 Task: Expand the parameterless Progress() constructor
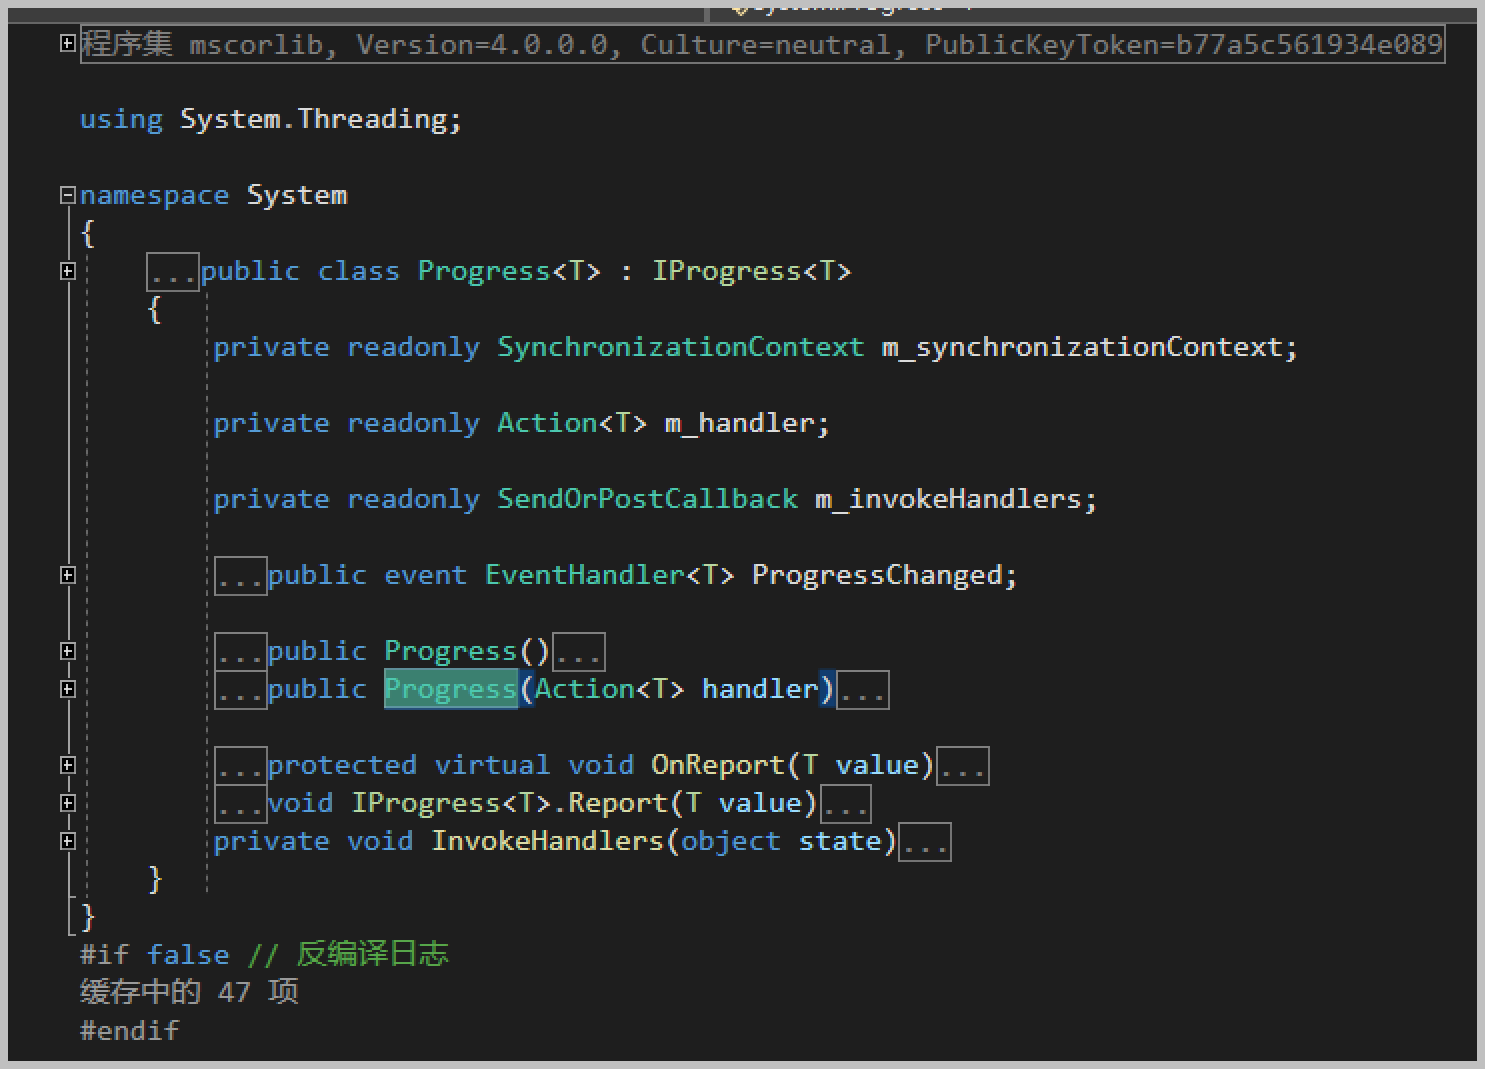pyautogui.click(x=67, y=651)
